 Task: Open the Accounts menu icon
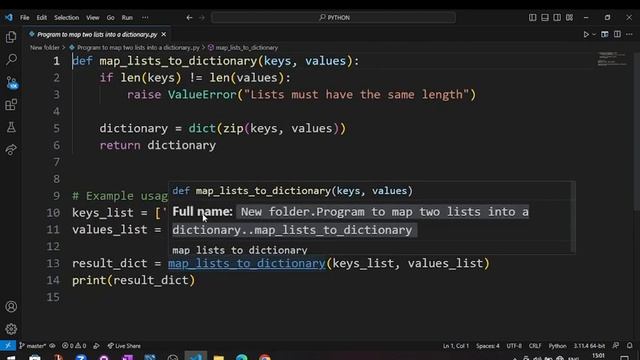pyautogui.click(x=11, y=307)
